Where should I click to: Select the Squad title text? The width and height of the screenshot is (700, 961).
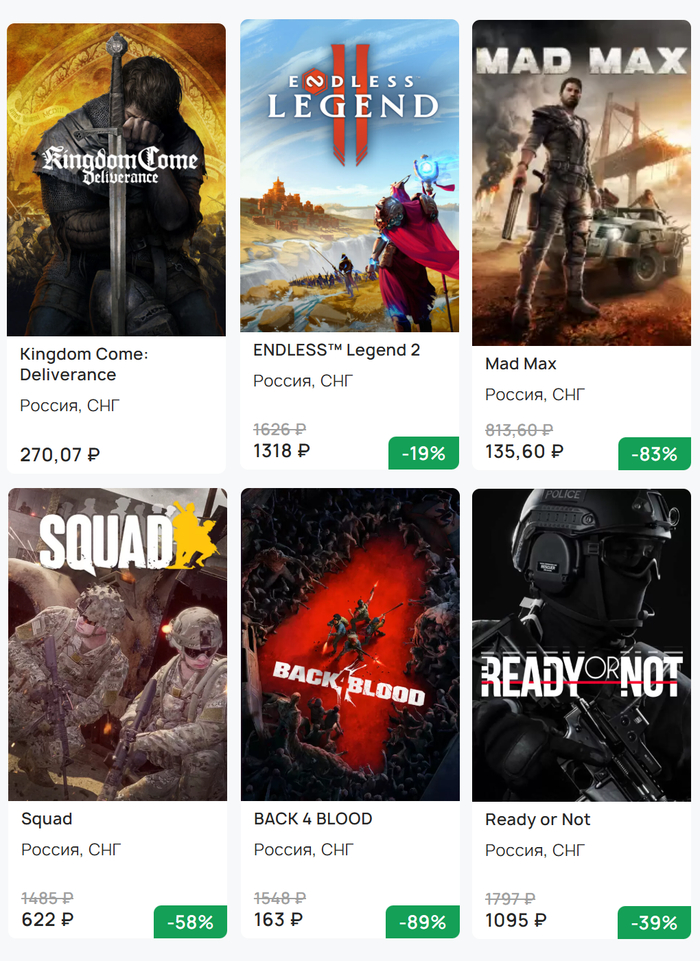[47, 819]
